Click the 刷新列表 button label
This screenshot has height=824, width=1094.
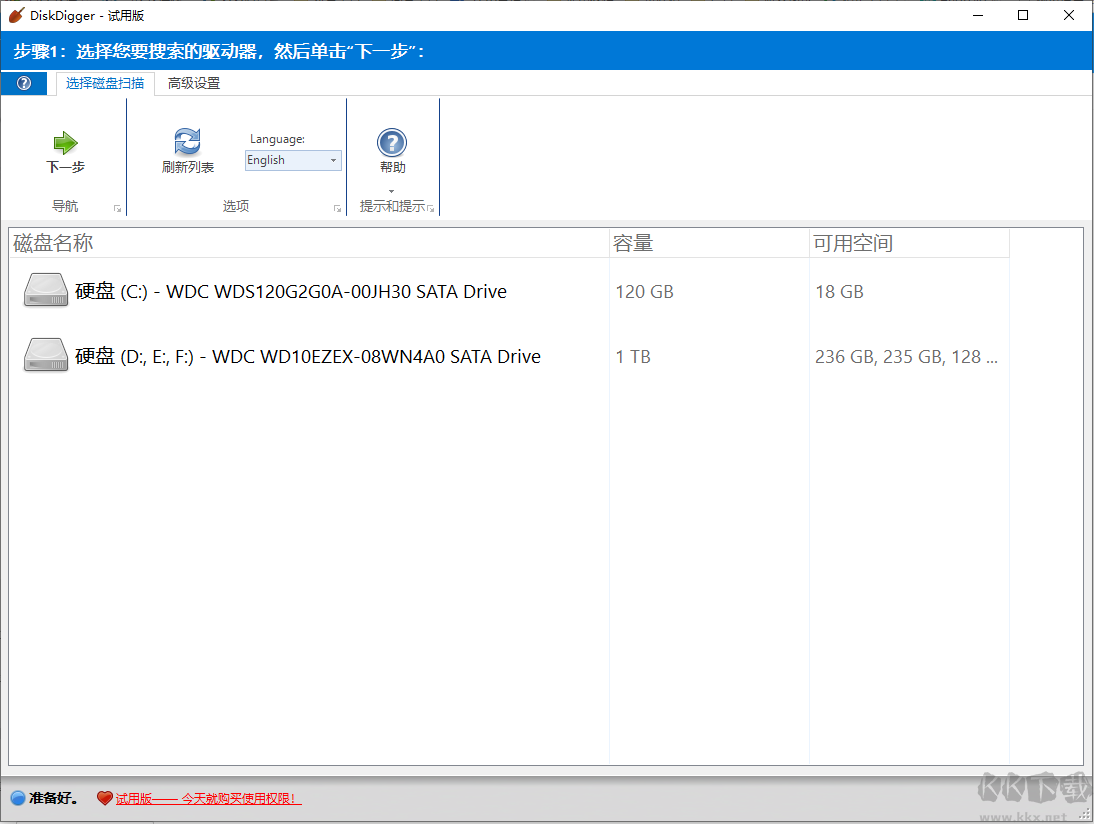tap(188, 167)
